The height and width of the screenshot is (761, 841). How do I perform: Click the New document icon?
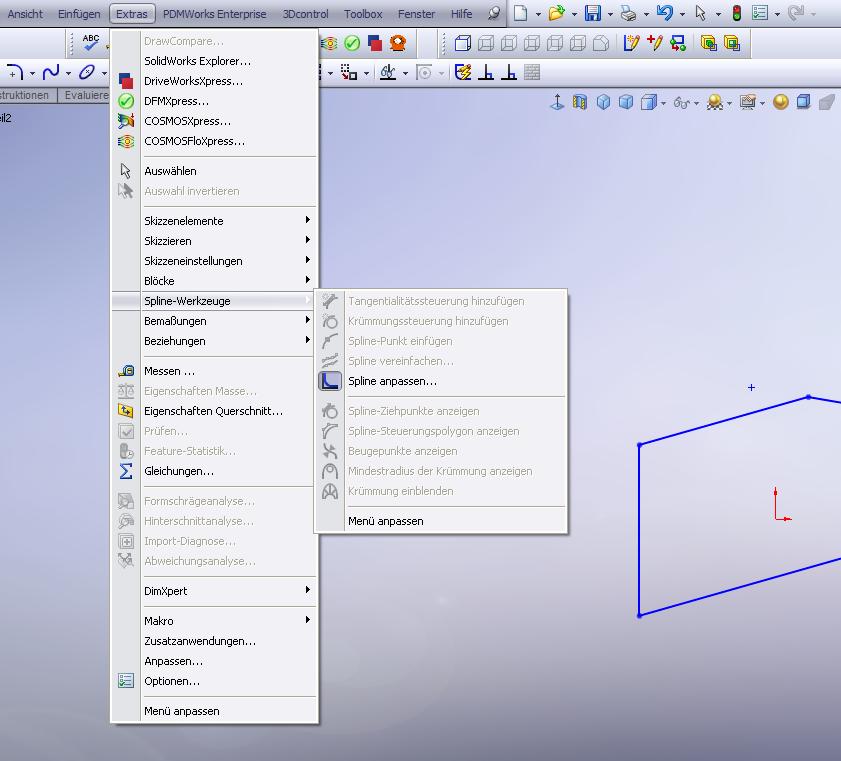point(521,14)
